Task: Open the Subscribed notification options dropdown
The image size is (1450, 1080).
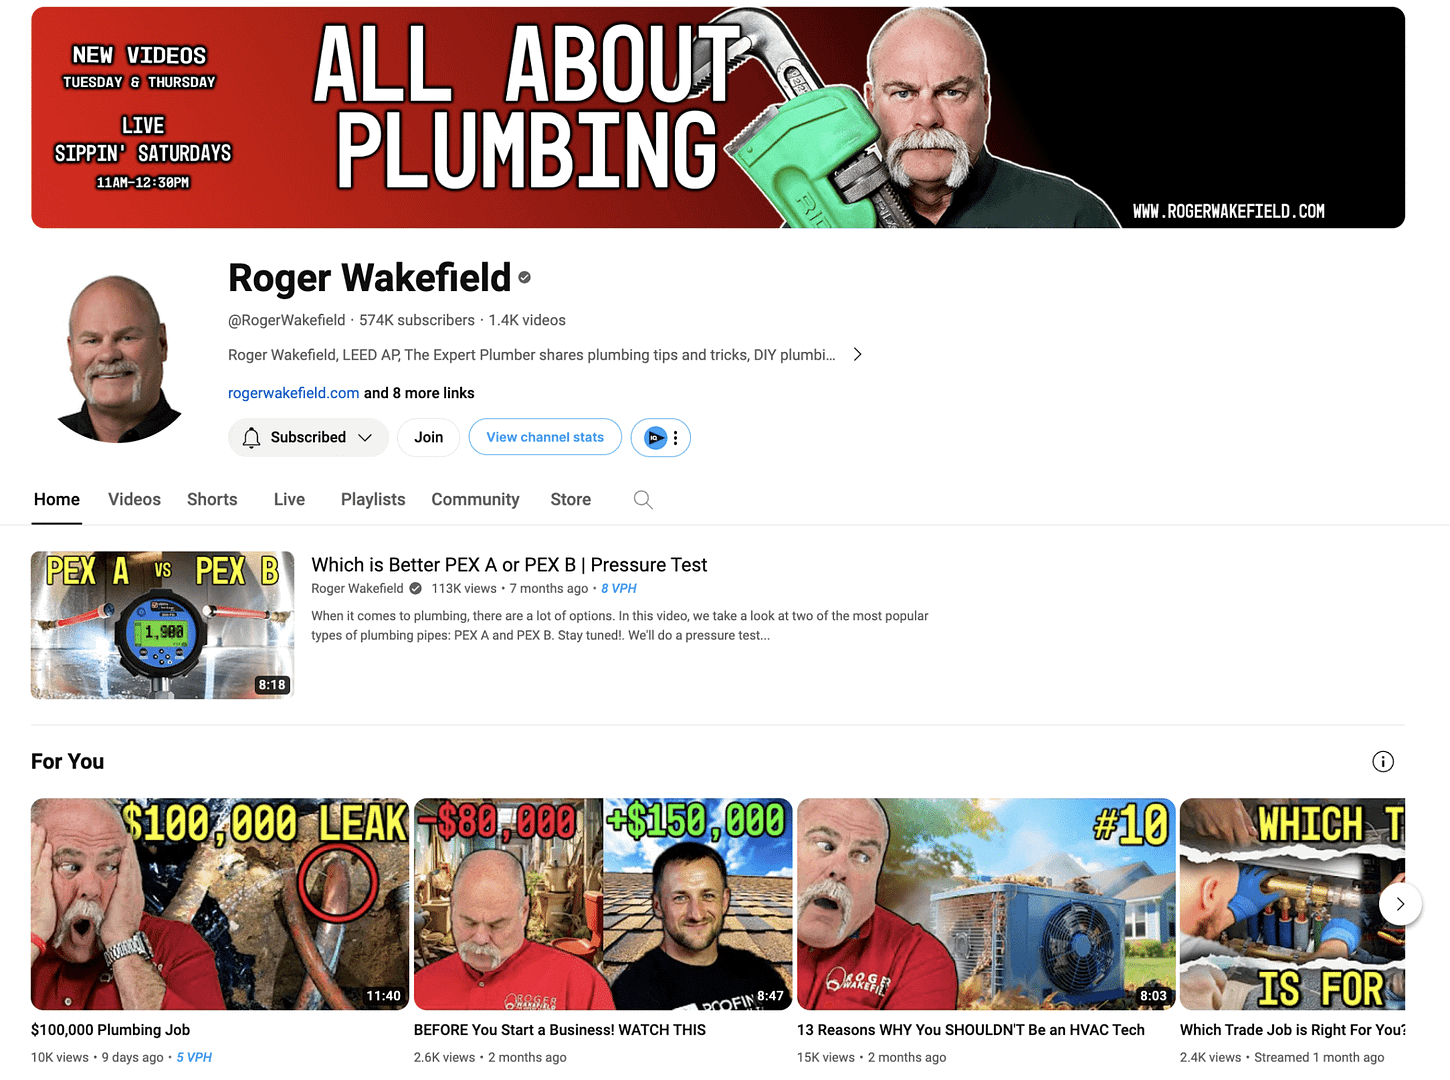Action: click(x=364, y=437)
